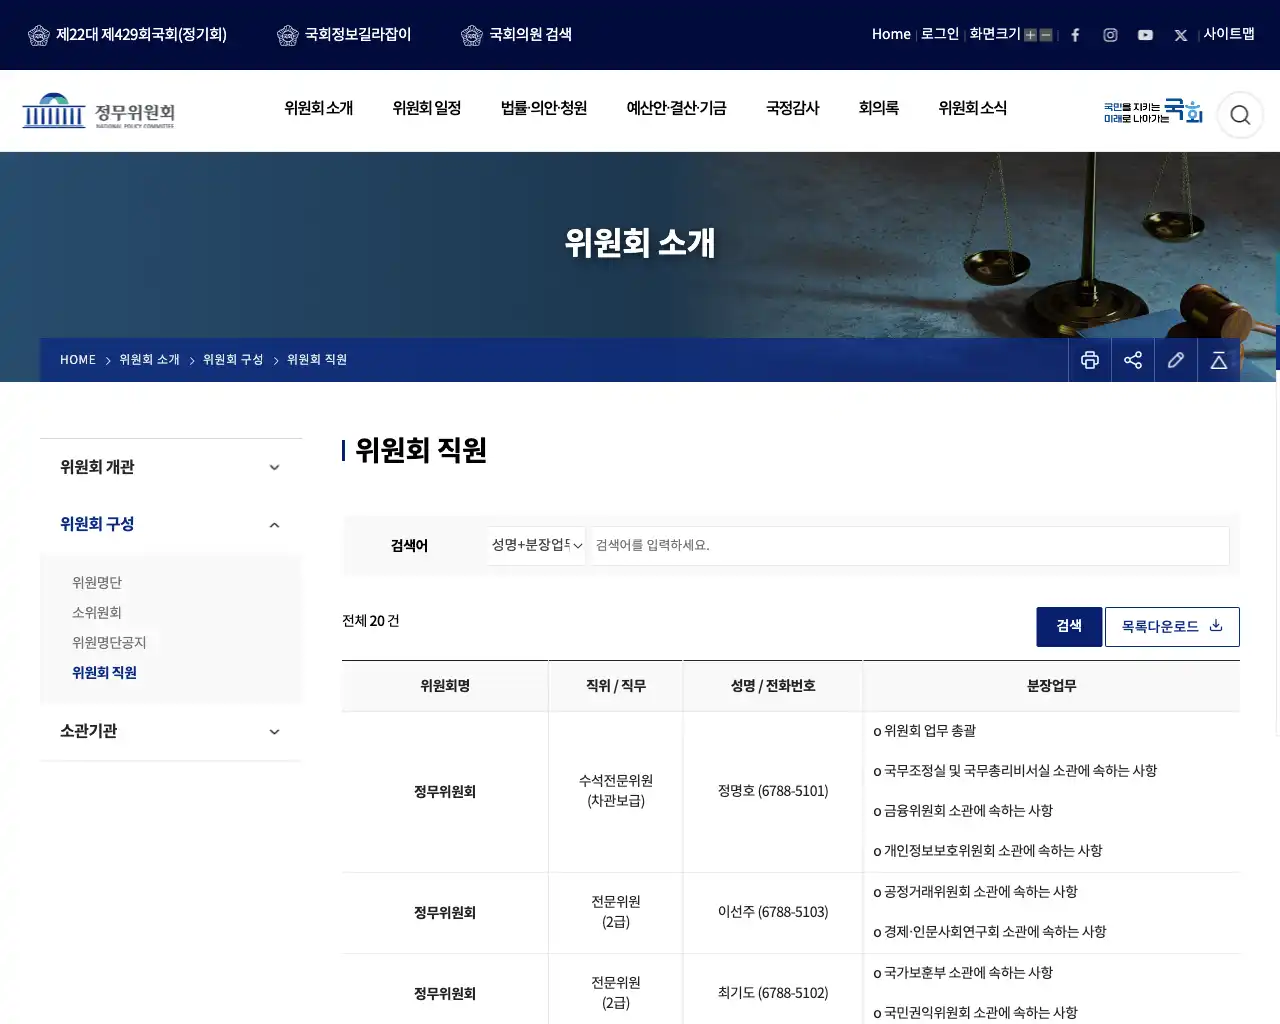
Task: Click the 정무위원회 logo
Action: [98, 111]
